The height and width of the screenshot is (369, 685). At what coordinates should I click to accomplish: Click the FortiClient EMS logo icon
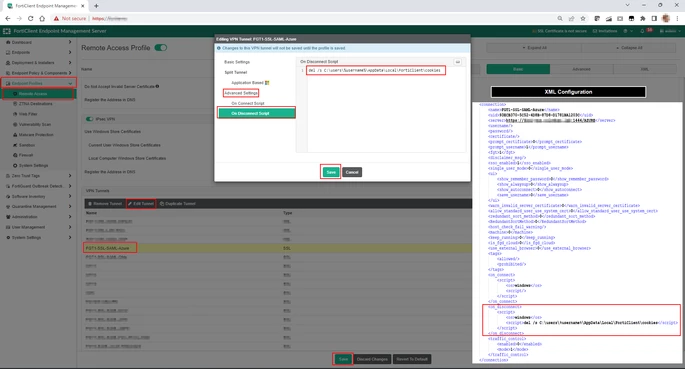[x=7, y=31]
